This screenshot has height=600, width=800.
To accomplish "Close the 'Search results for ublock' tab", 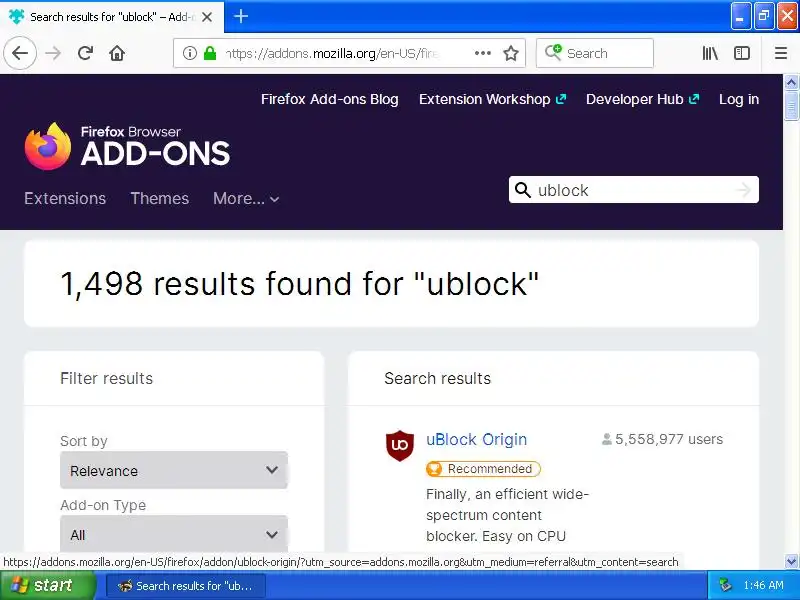I will tap(207, 17).
